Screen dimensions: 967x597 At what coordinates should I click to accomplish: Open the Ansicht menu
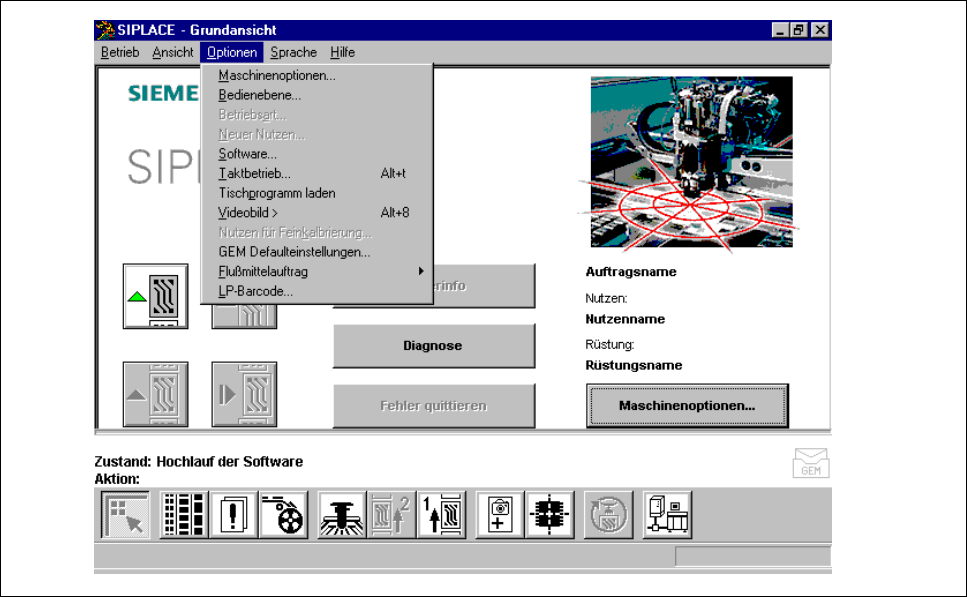(173, 52)
